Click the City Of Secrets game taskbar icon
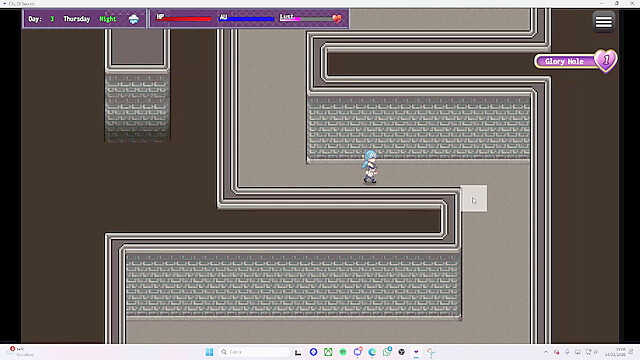 [x=416, y=352]
